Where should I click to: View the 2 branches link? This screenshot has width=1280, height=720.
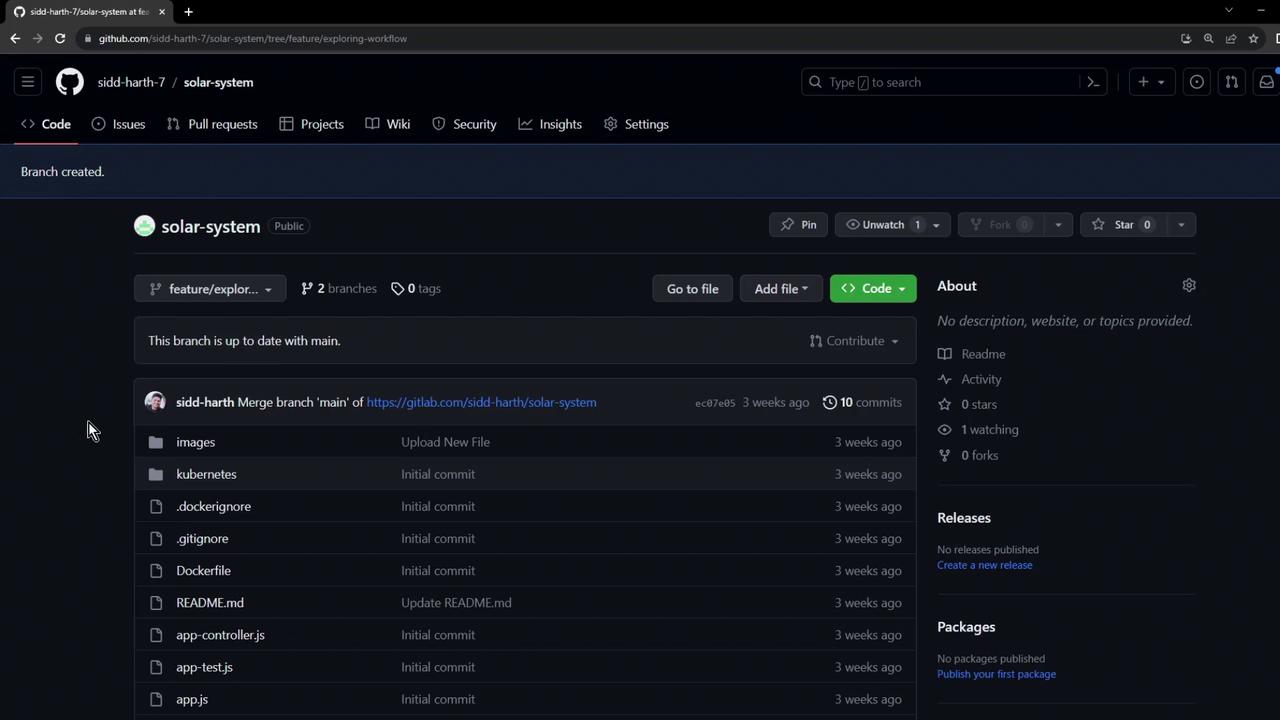click(x=339, y=289)
